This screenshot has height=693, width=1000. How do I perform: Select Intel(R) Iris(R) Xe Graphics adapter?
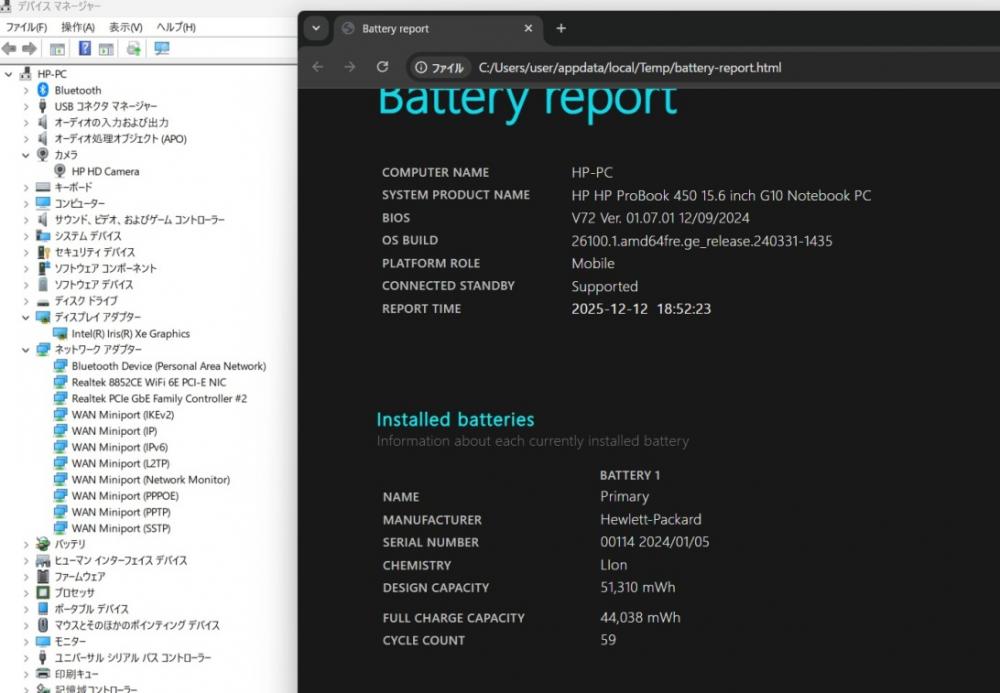[x=130, y=334]
